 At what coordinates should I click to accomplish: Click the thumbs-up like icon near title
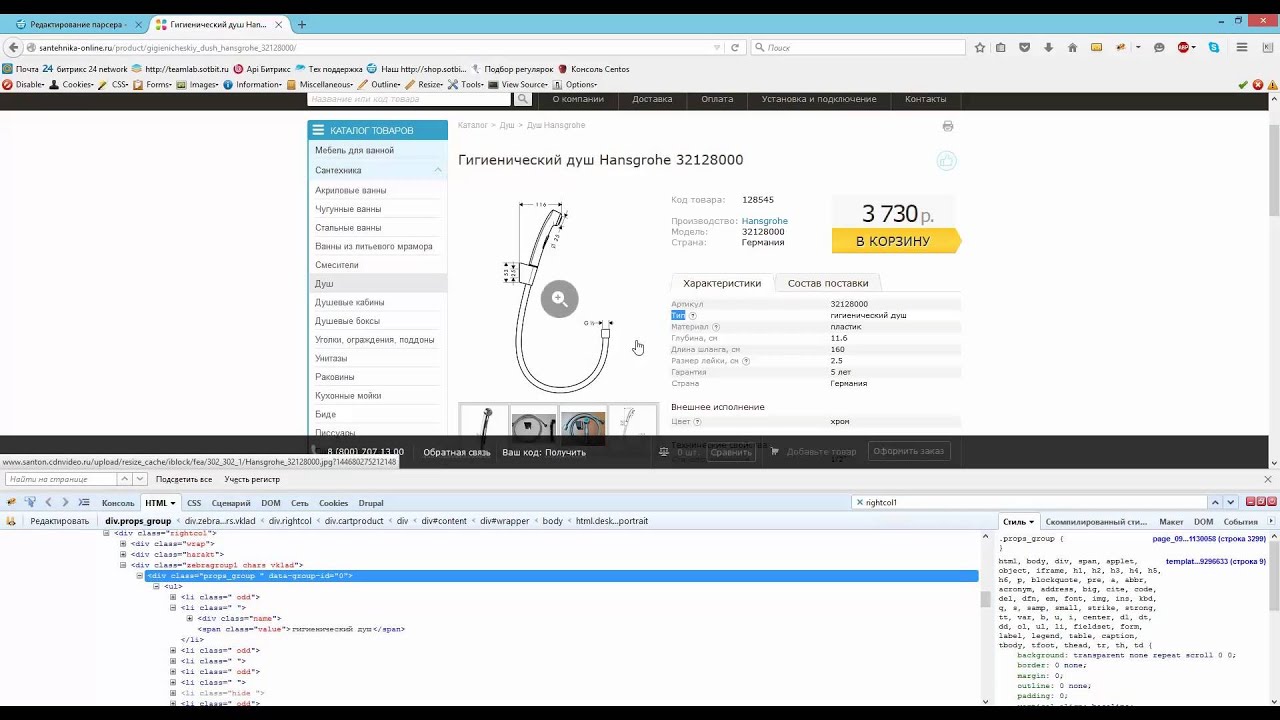[946, 161]
